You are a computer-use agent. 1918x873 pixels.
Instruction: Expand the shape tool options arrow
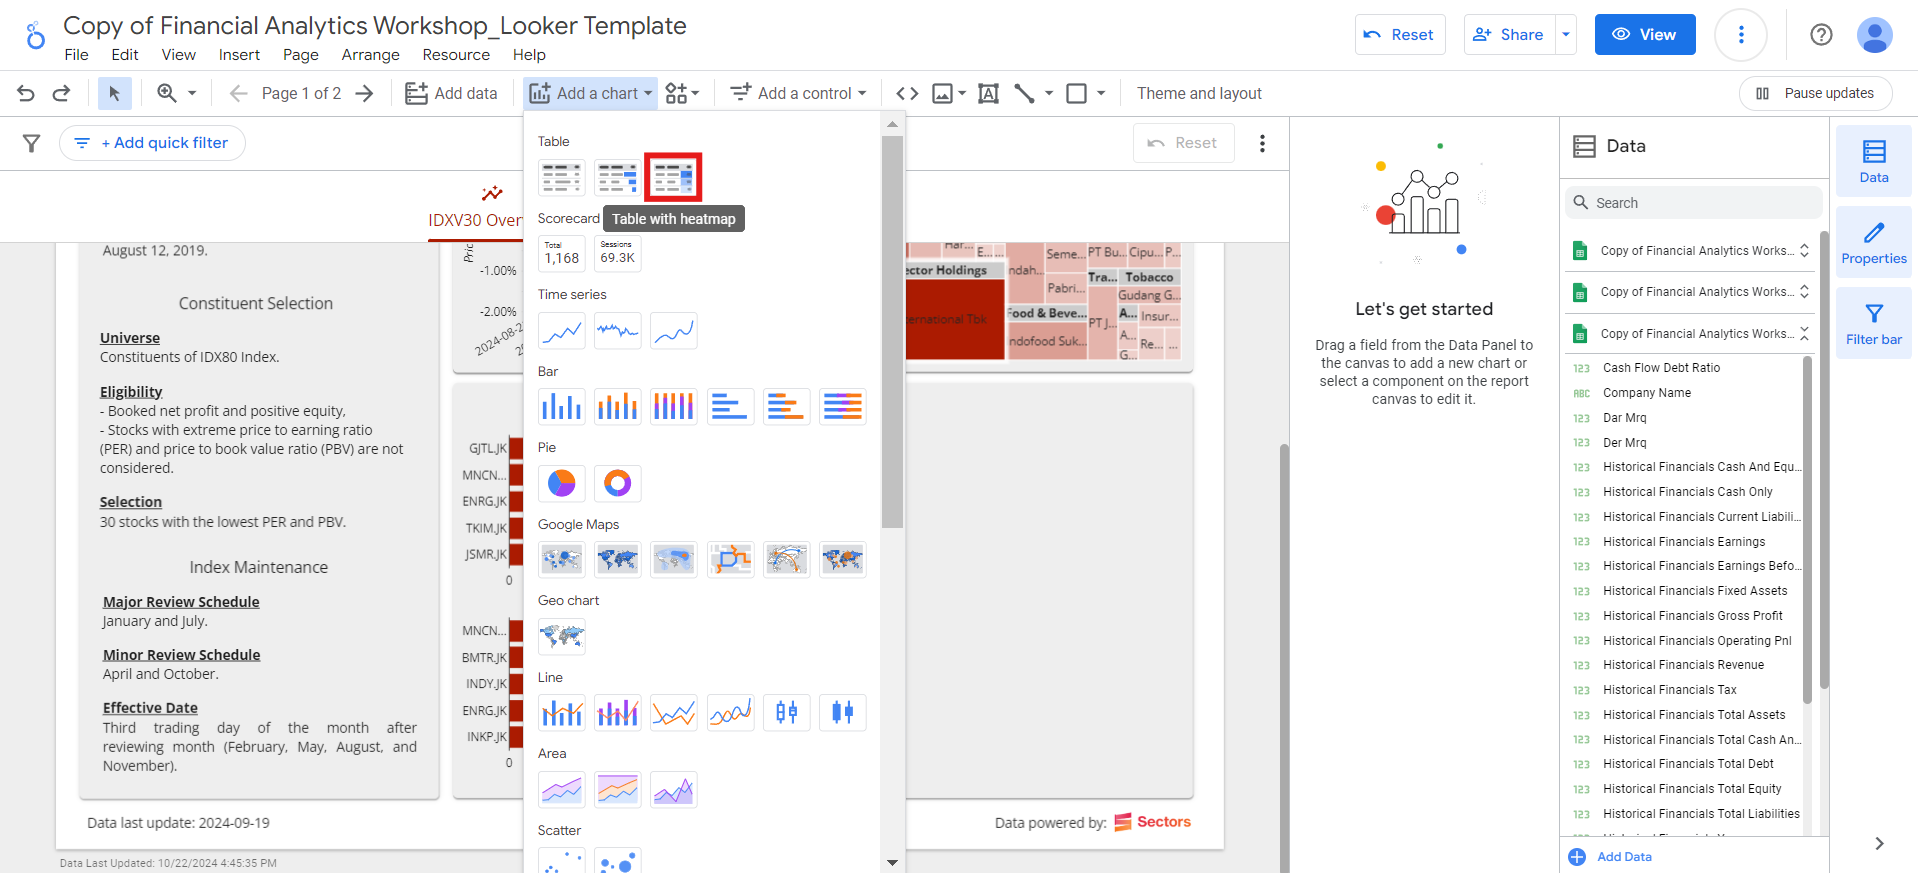(1101, 93)
